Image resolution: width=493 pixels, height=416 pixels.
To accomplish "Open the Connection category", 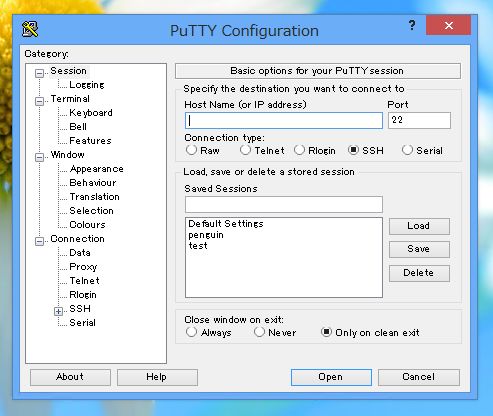I will [x=77, y=239].
